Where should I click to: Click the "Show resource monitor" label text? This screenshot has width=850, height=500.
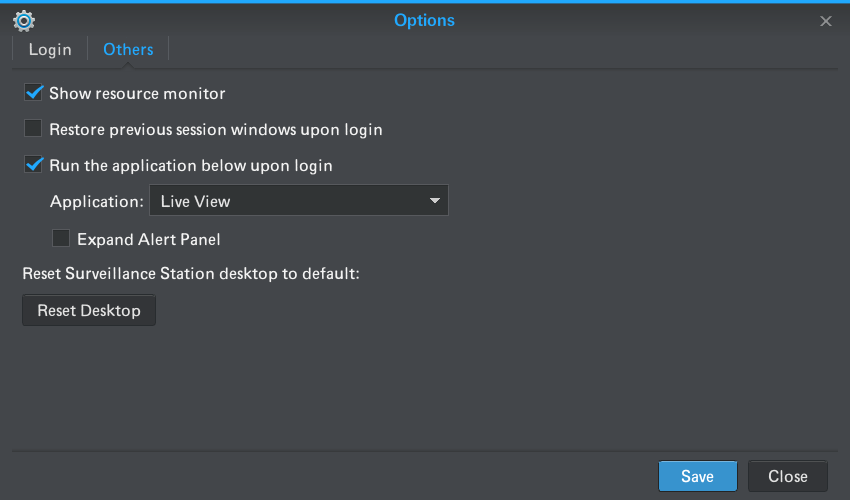[x=137, y=93]
